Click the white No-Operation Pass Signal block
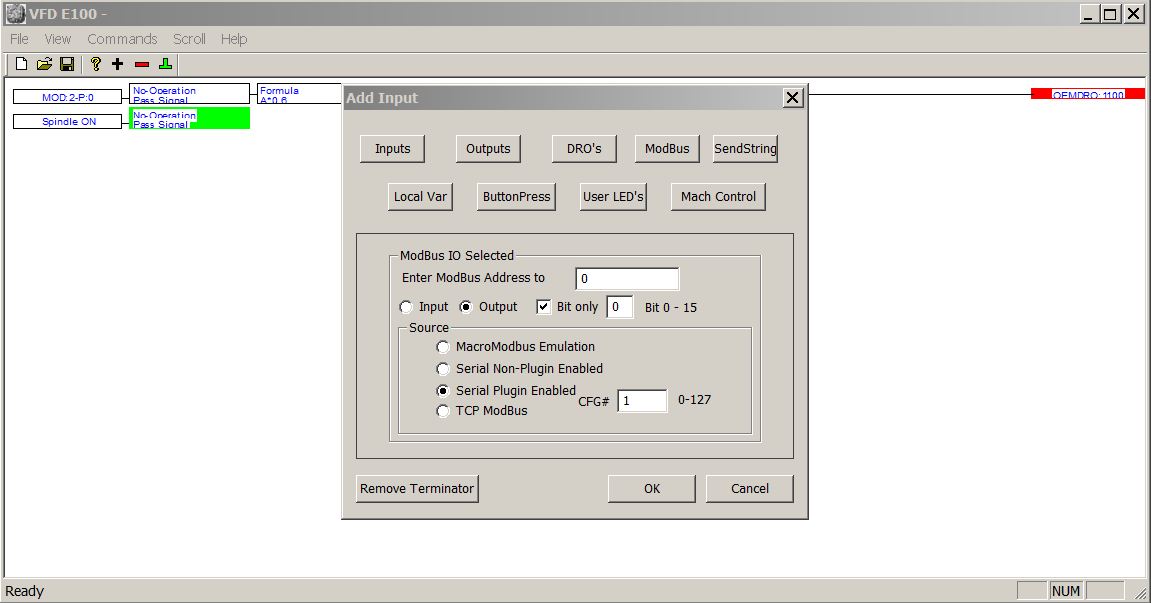1151x603 pixels. (189, 94)
